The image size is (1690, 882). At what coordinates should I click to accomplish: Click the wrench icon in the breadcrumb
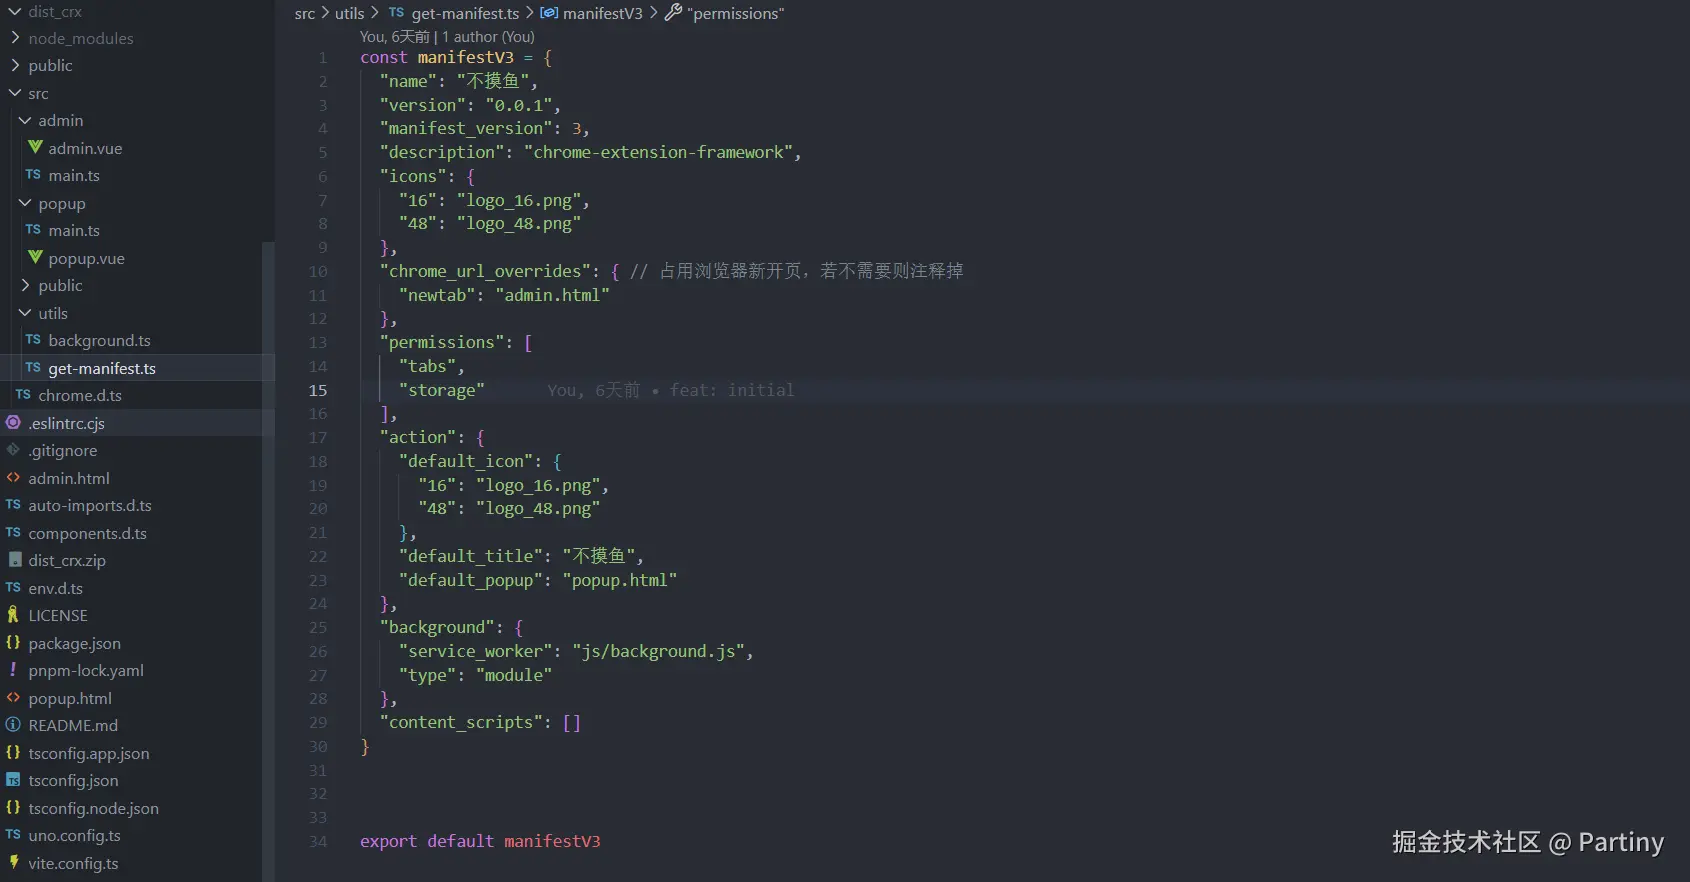pyautogui.click(x=674, y=13)
